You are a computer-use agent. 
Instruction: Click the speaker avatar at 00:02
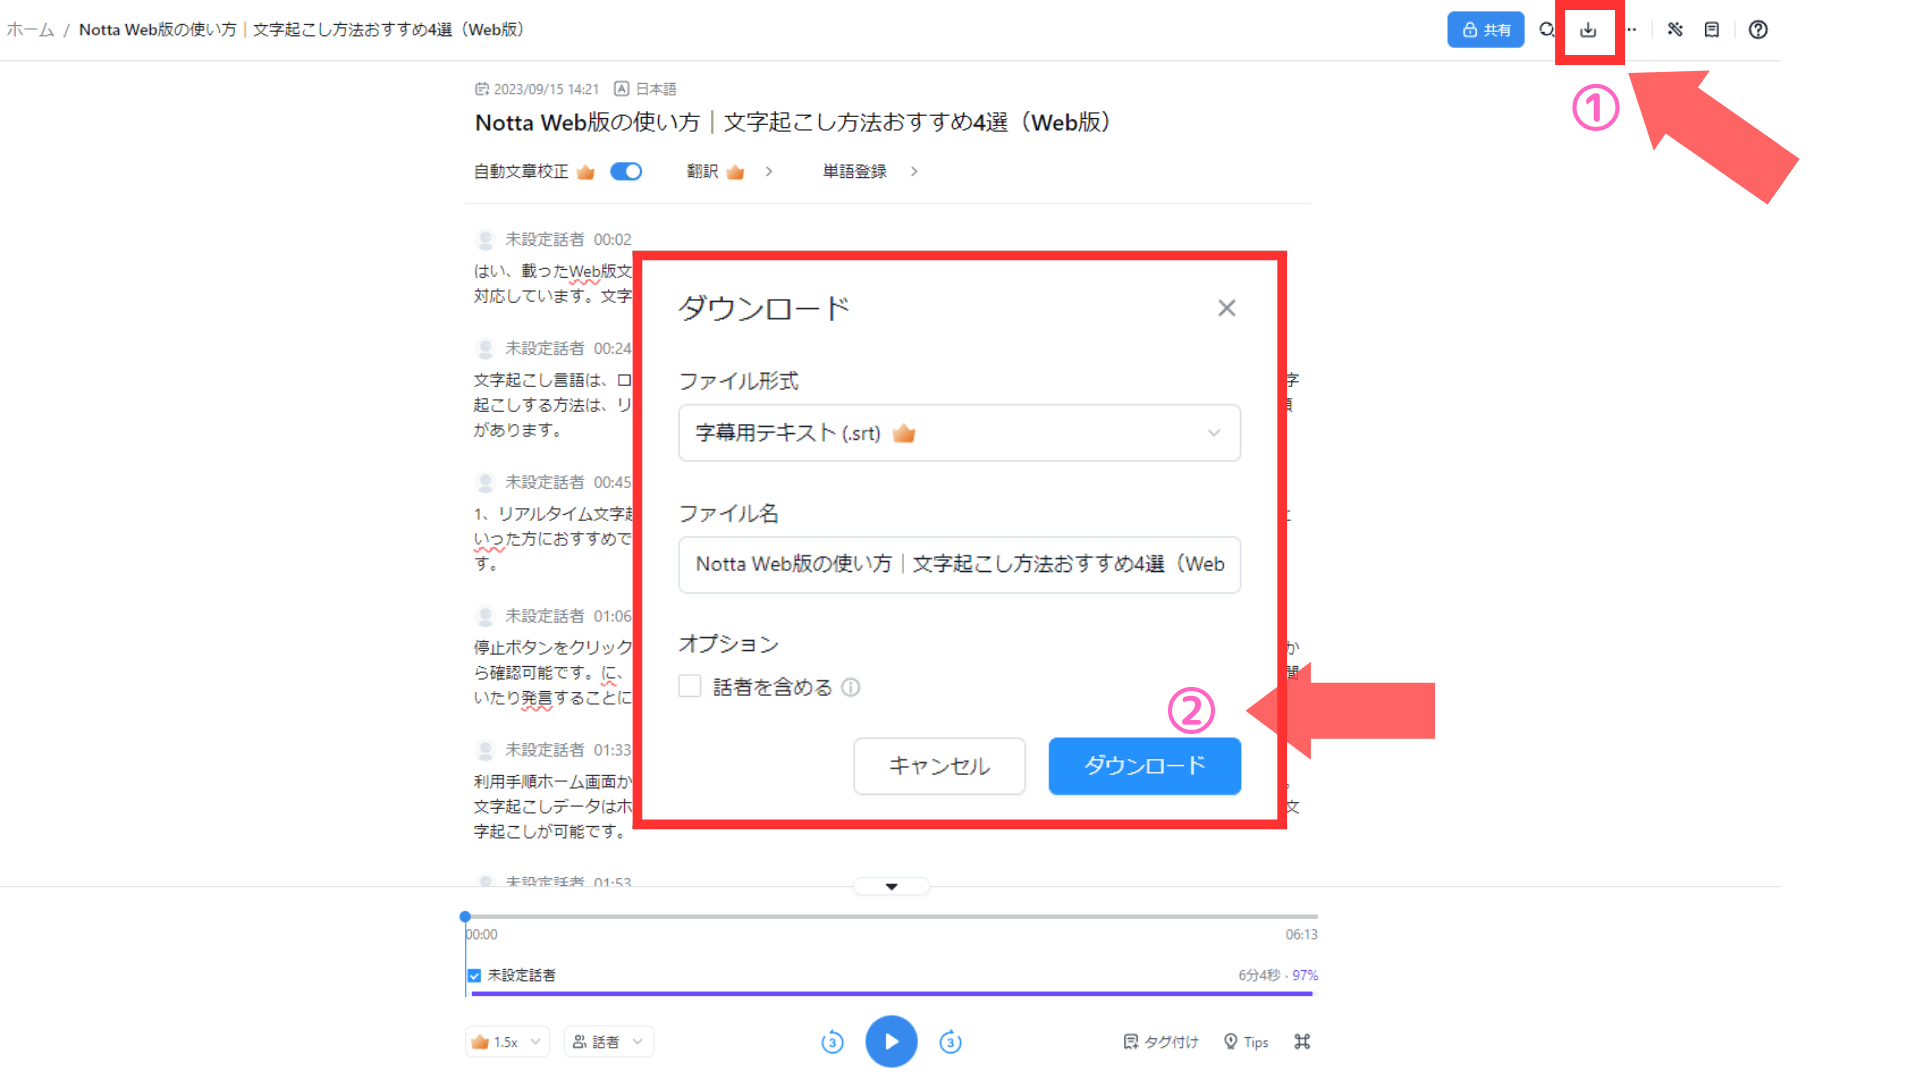tap(485, 240)
